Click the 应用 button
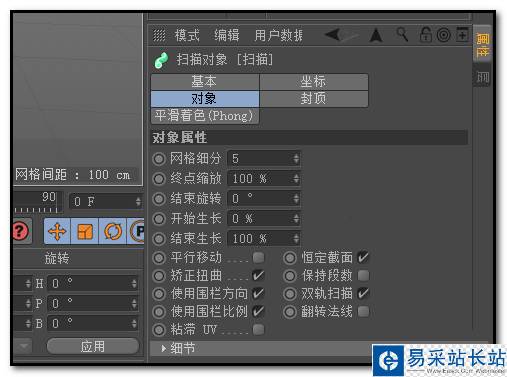The image size is (507, 377). click(x=93, y=346)
